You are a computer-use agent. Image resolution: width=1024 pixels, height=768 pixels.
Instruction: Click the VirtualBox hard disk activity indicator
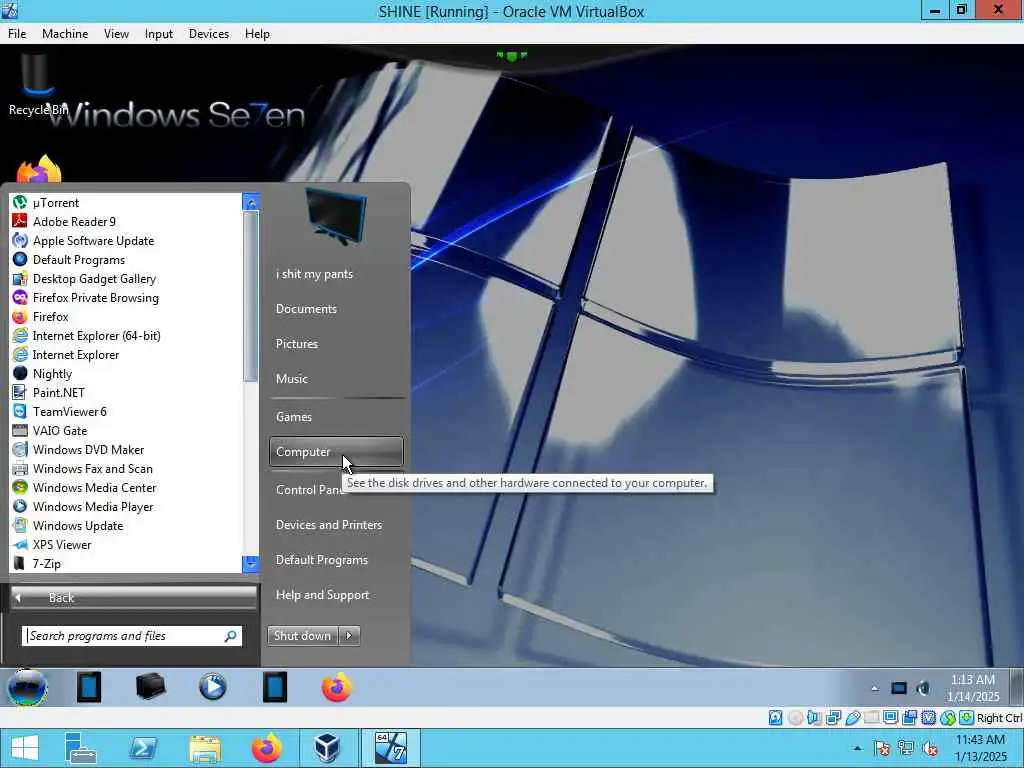pos(775,718)
